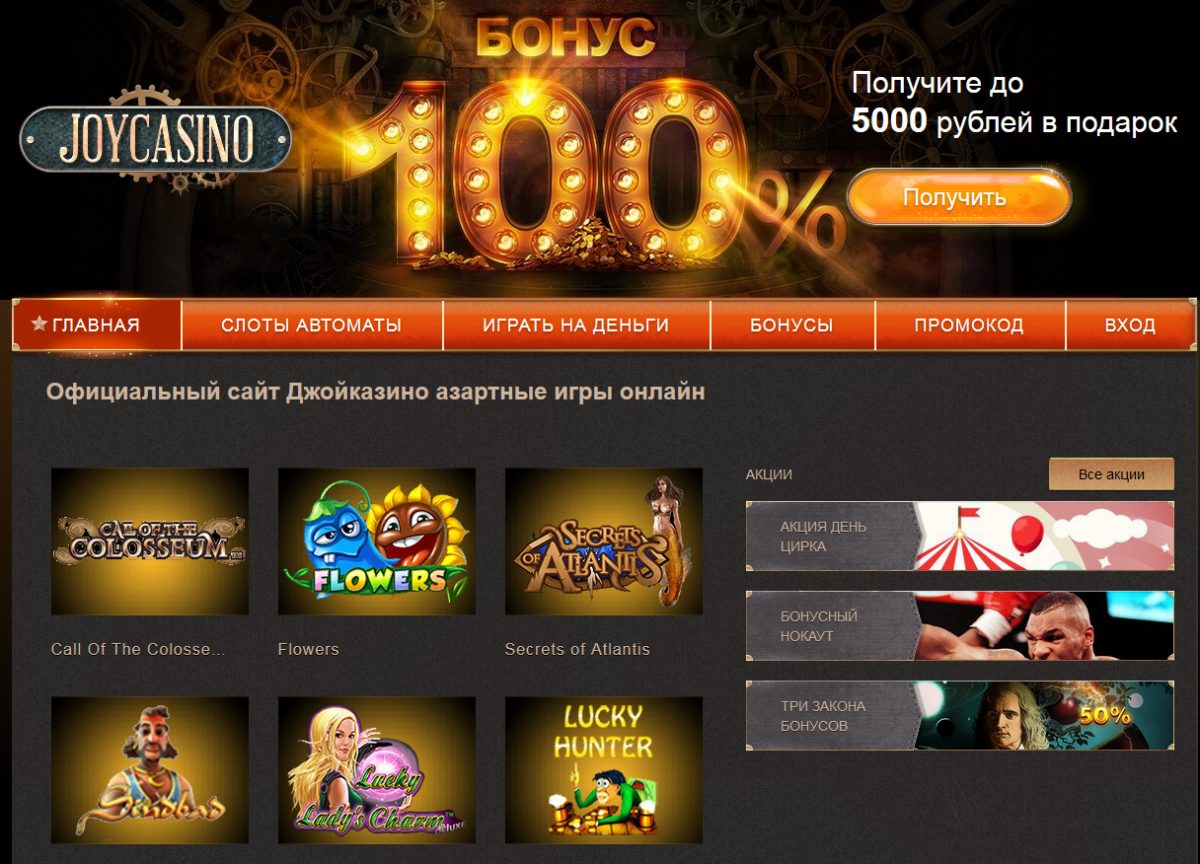Screen dimensions: 1200x864
Task: Click the ВХОД login menu item
Action: [x=1130, y=325]
